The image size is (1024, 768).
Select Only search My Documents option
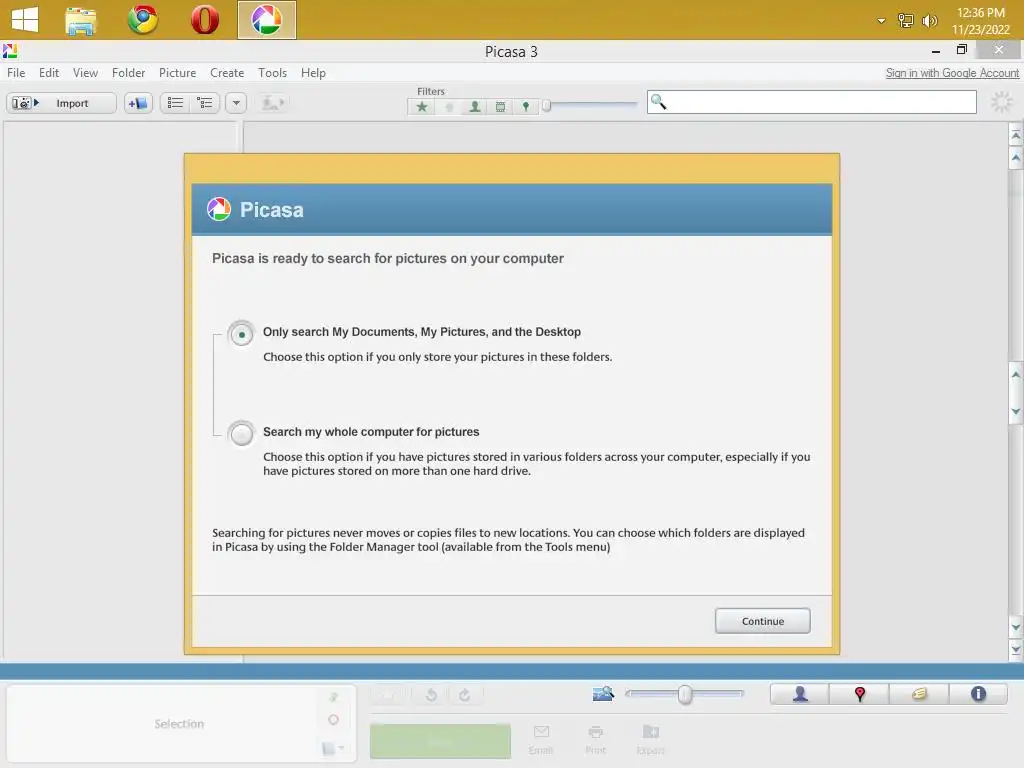click(242, 334)
